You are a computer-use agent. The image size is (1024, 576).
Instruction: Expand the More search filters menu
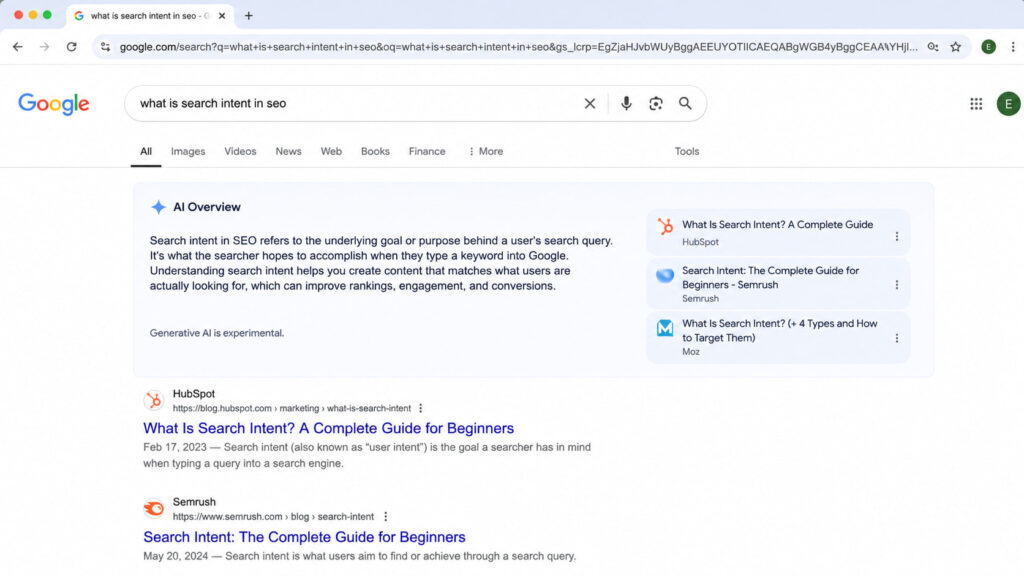(x=486, y=152)
